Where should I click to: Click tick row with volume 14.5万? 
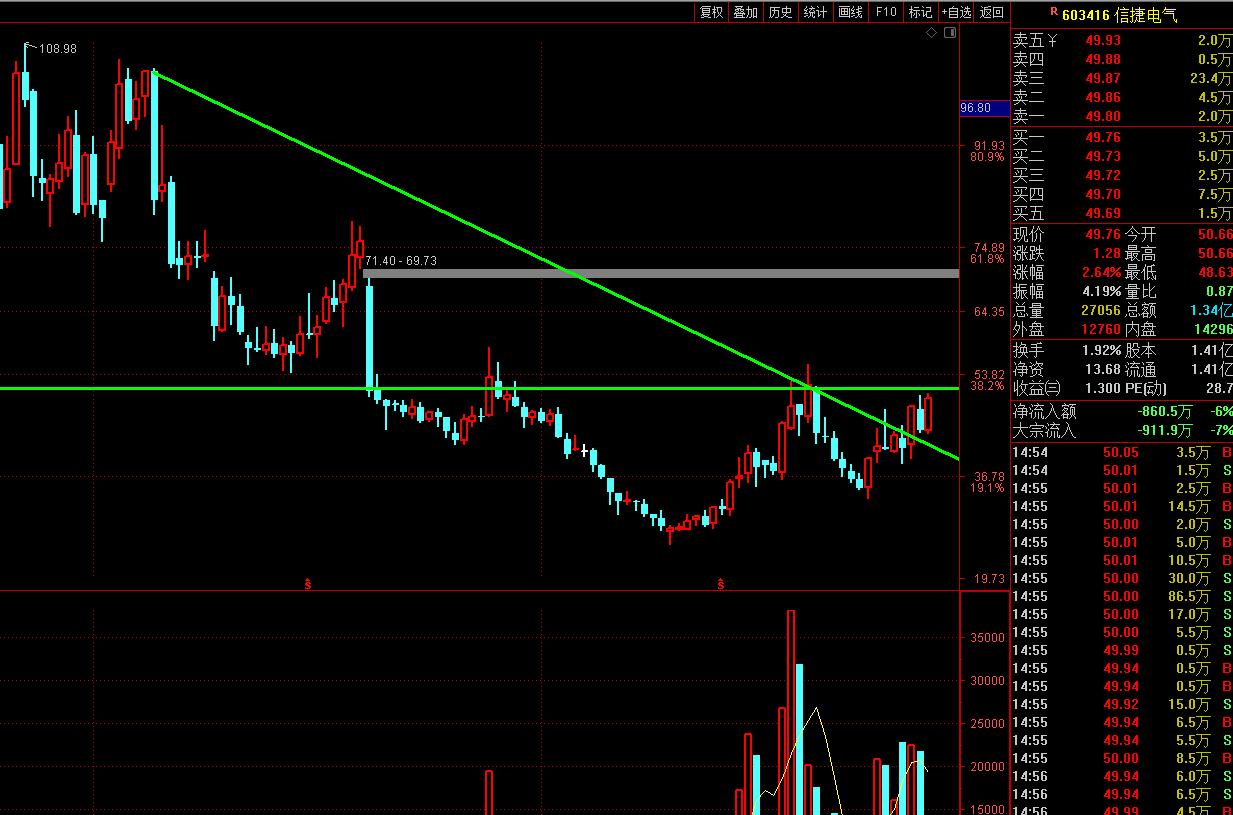point(1122,506)
